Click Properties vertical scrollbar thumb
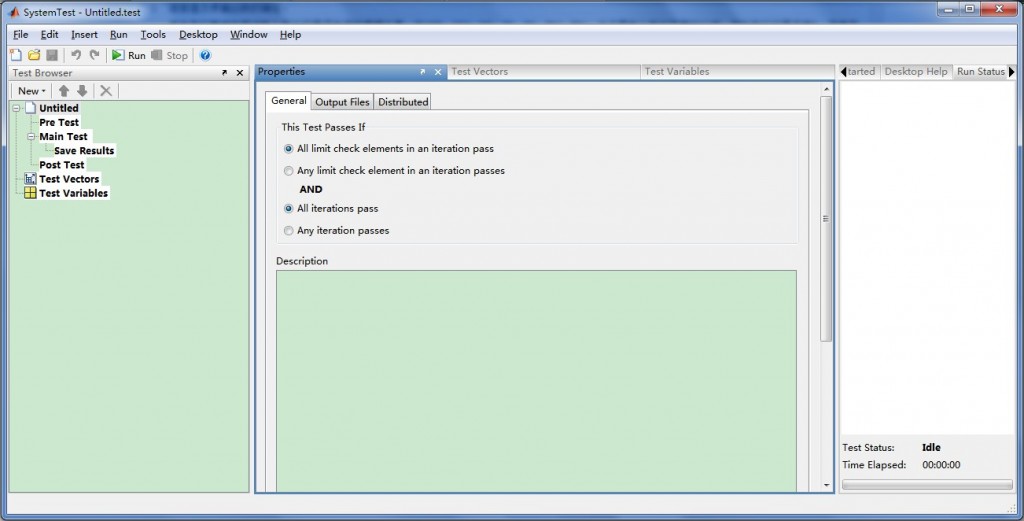1024x521 pixels. point(825,219)
